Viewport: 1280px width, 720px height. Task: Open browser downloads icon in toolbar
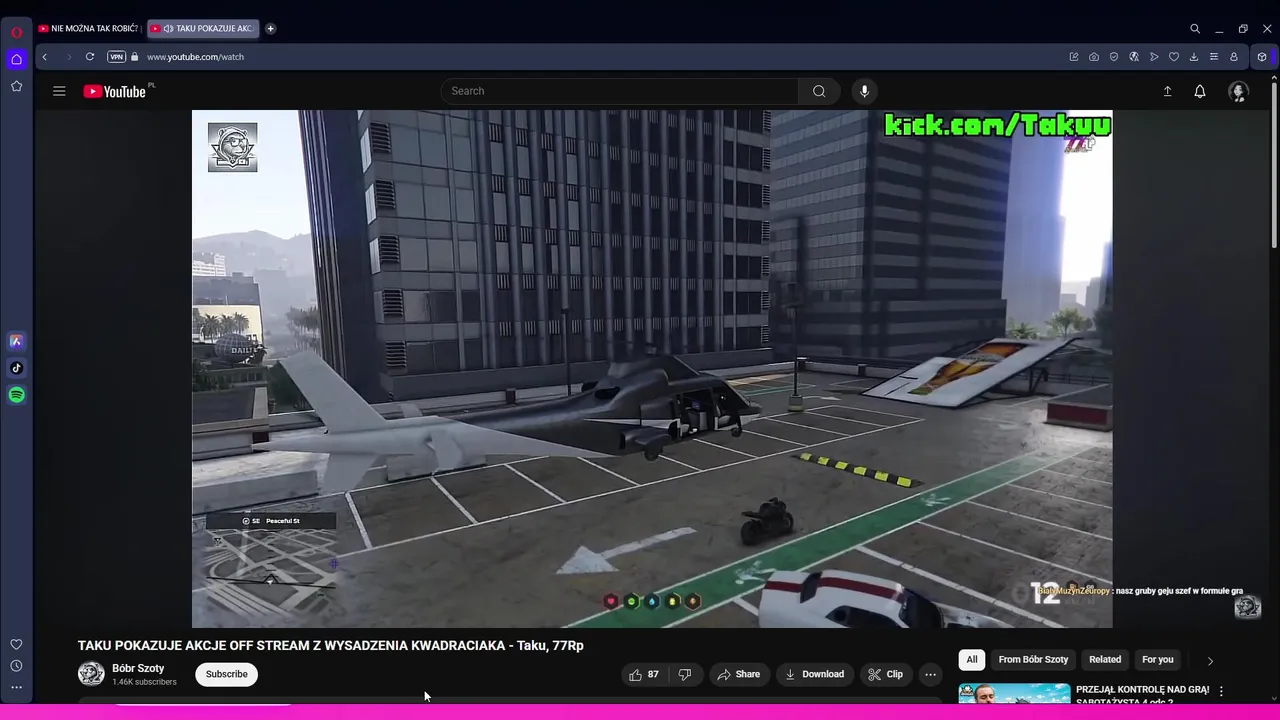pos(1194,57)
